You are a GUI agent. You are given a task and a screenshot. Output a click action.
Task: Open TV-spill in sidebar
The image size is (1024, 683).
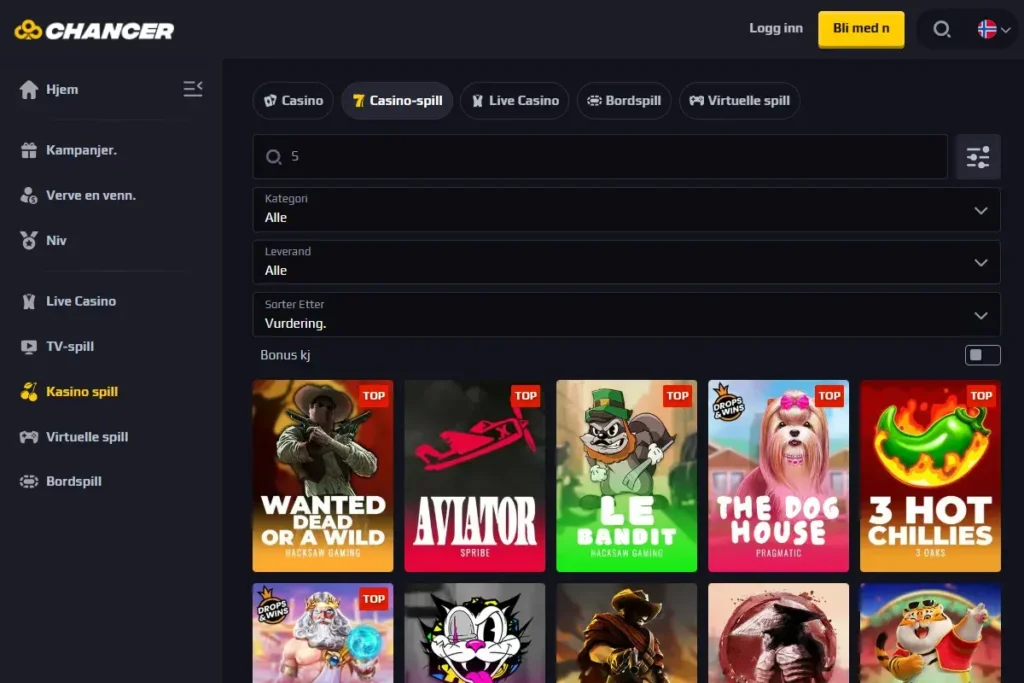[x=70, y=347]
